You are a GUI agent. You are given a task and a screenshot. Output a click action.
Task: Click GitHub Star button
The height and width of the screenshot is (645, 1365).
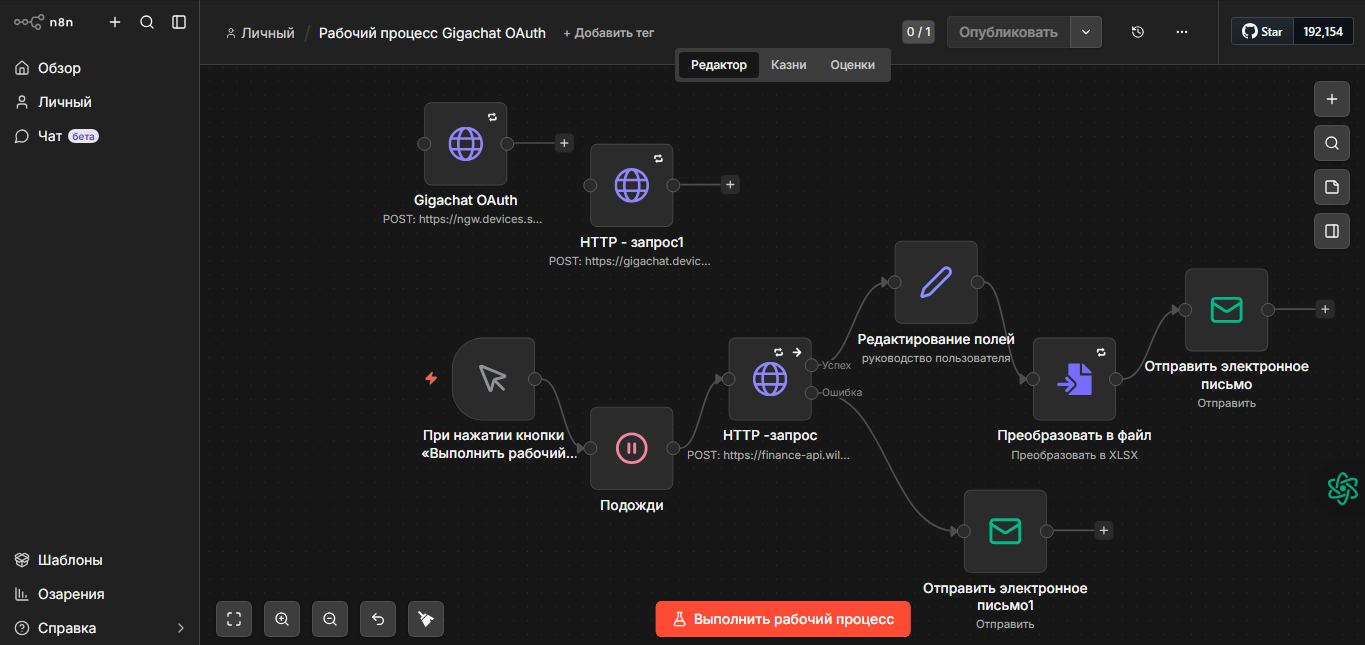1262,32
